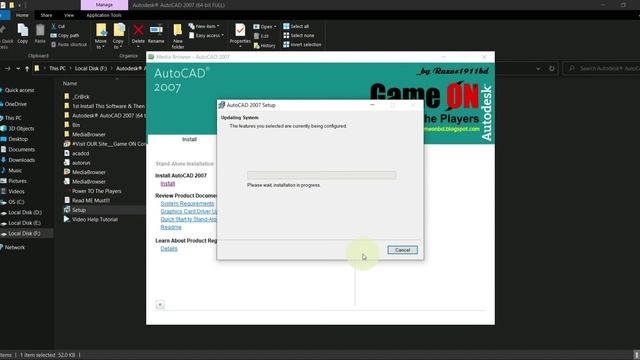Click the refresh icon beside address bar

tap(552, 69)
